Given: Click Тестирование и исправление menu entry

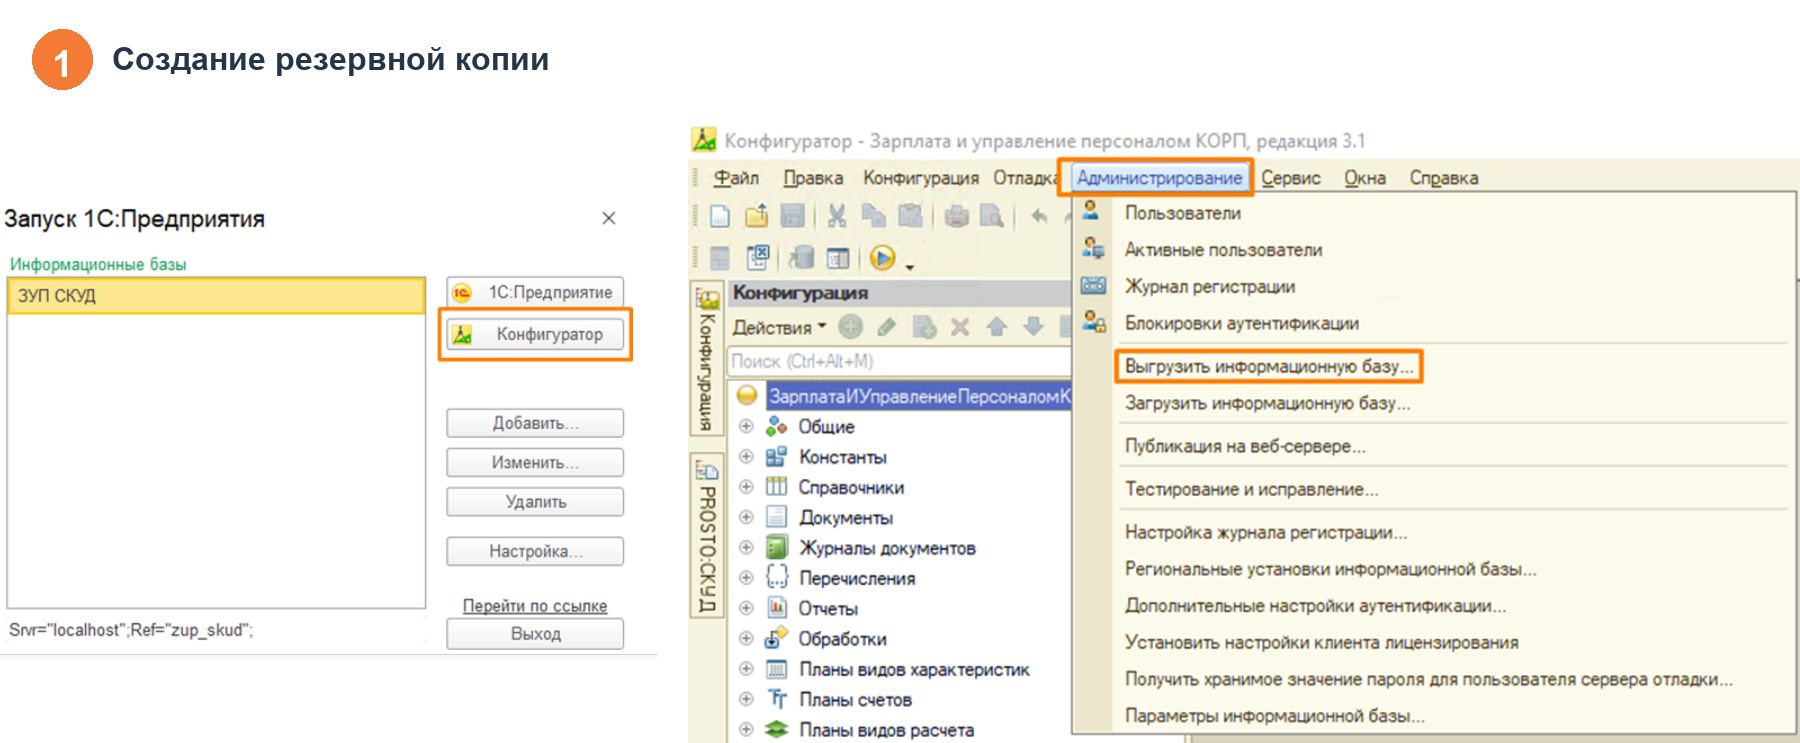Looking at the screenshot, I should click(x=1251, y=489).
